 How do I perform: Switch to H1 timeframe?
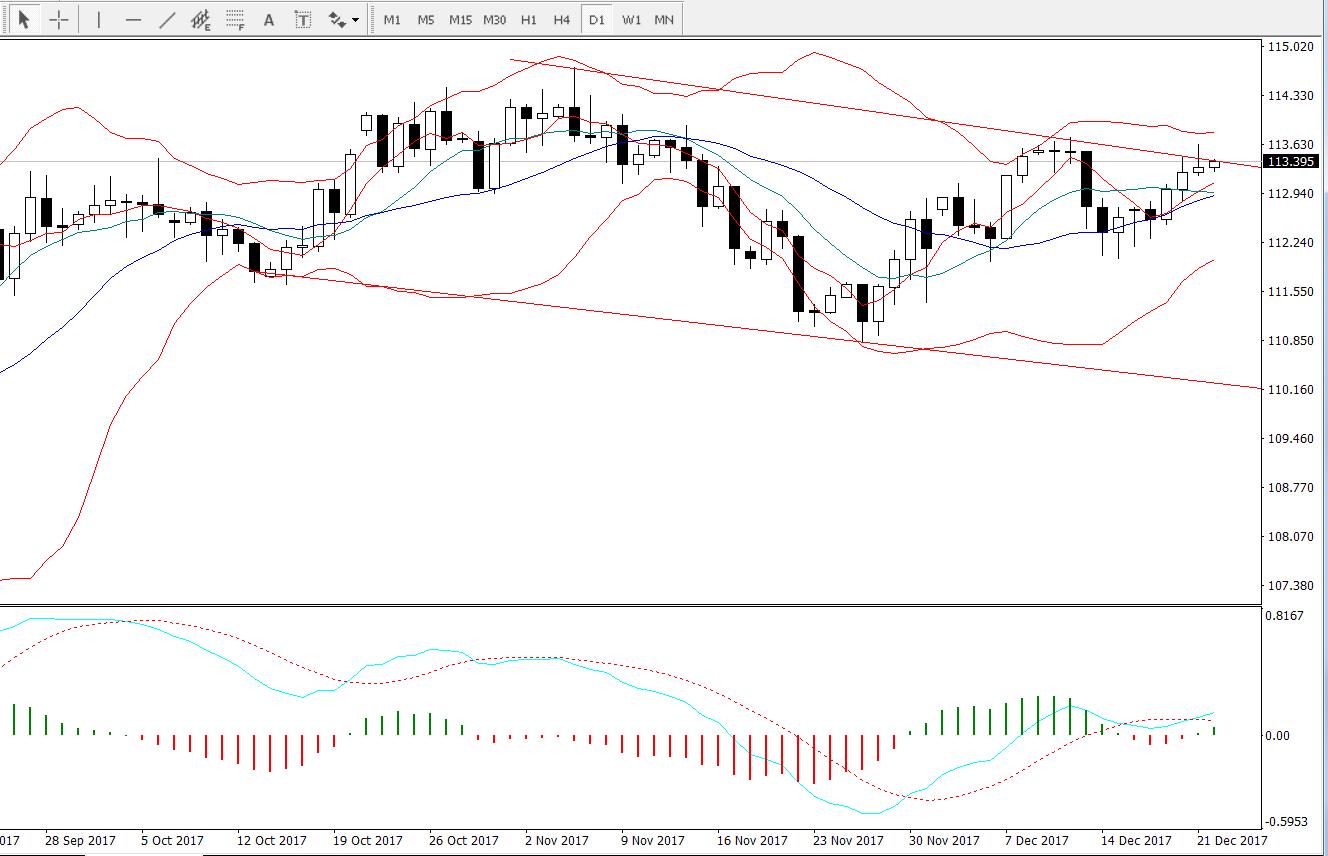point(528,19)
